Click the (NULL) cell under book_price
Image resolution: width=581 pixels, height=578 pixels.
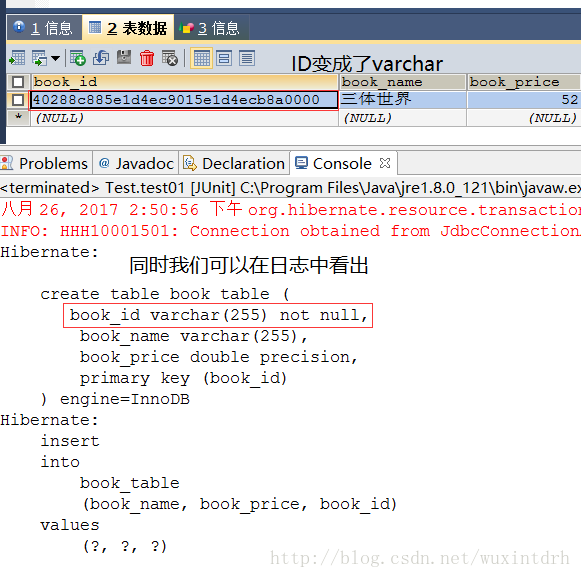pyautogui.click(x=524, y=118)
